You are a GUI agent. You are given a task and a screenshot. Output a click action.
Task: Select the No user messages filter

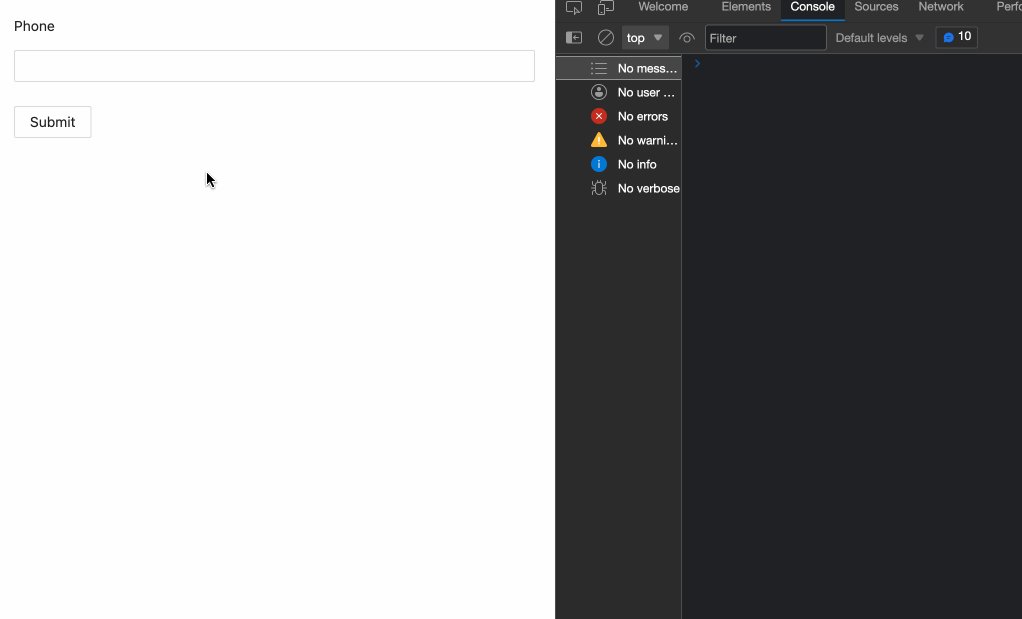pos(635,92)
